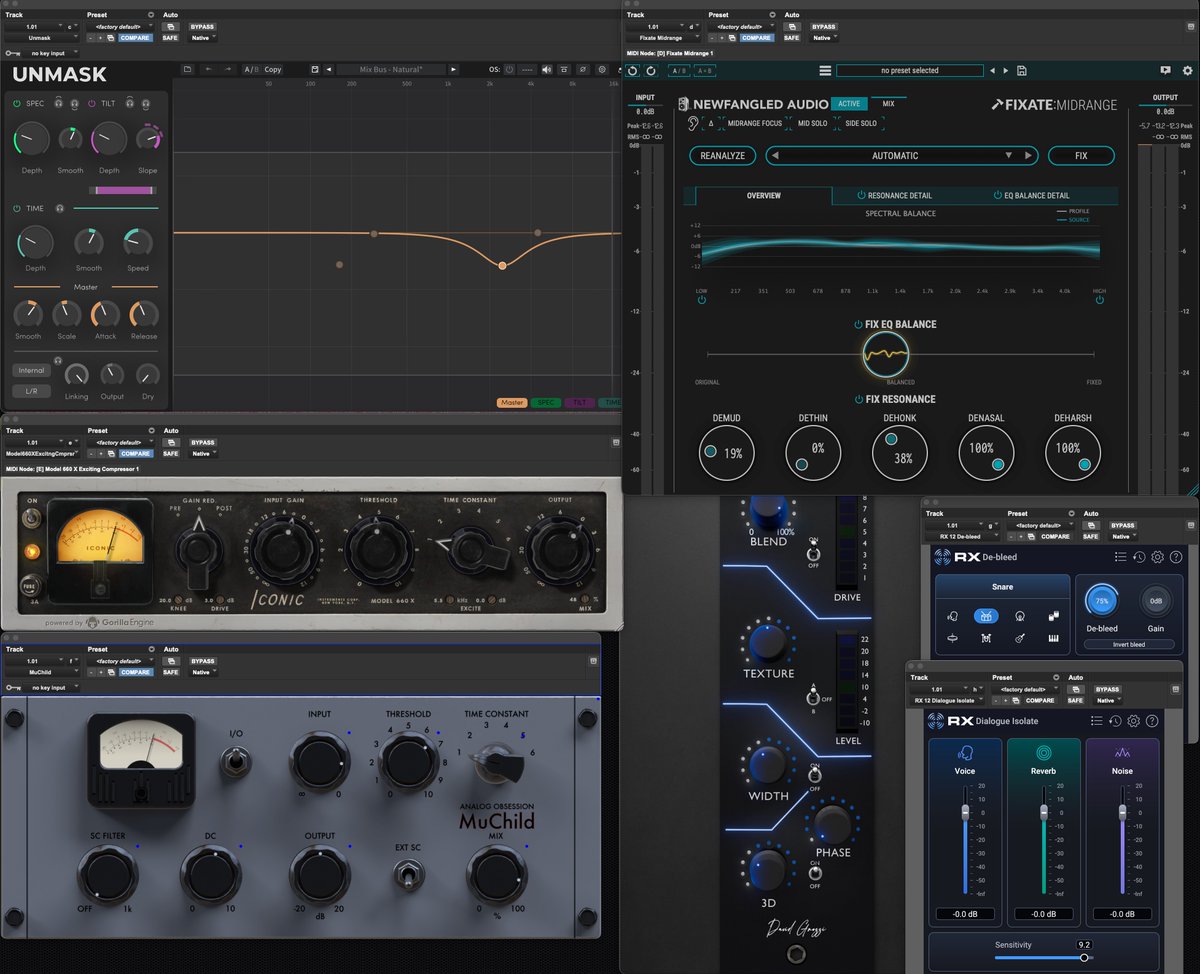Open Unmask window factory default preset dropdown

point(119,27)
